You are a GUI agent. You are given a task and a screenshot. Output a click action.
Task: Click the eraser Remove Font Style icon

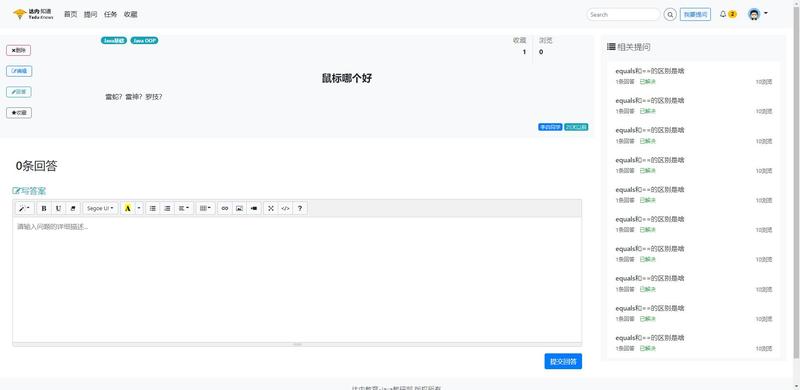[72, 208]
